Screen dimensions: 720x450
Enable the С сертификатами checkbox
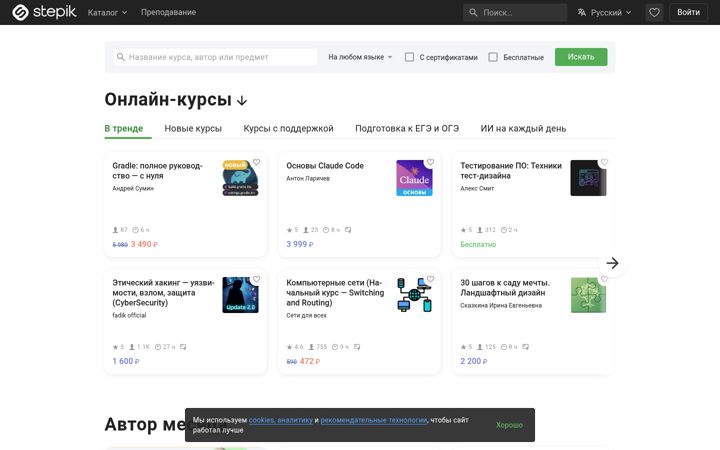409,57
